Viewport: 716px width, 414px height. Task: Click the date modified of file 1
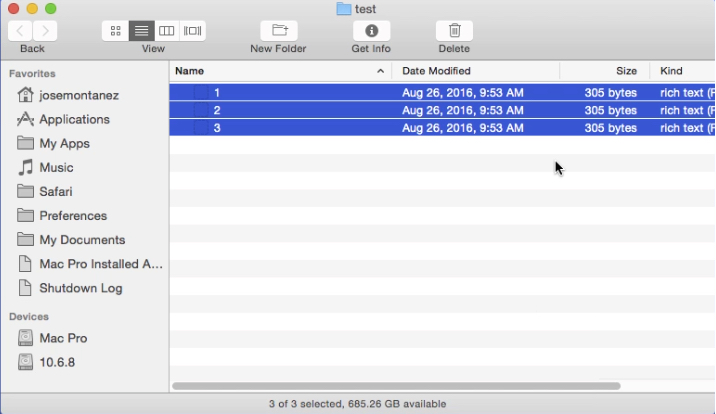(463, 93)
